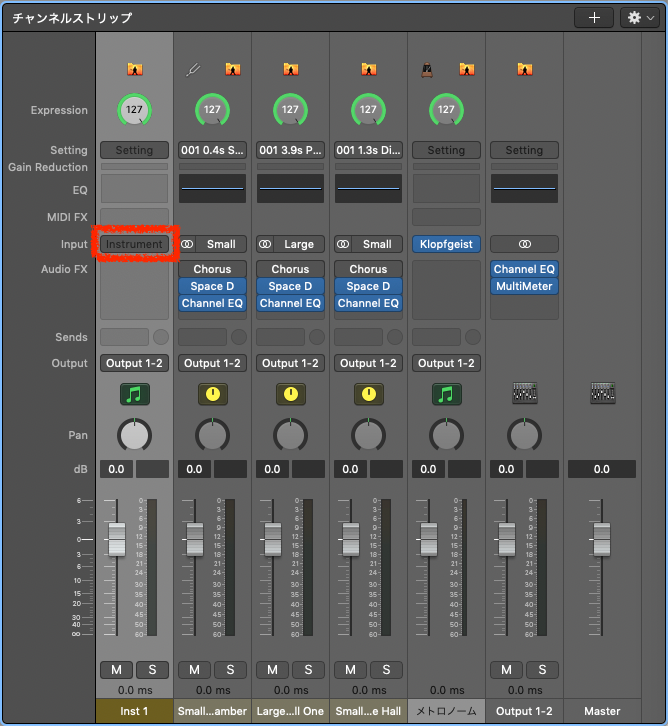Screen dimensions: 668x726
Task: Click the Master volume fader handle
Action: click(602, 539)
